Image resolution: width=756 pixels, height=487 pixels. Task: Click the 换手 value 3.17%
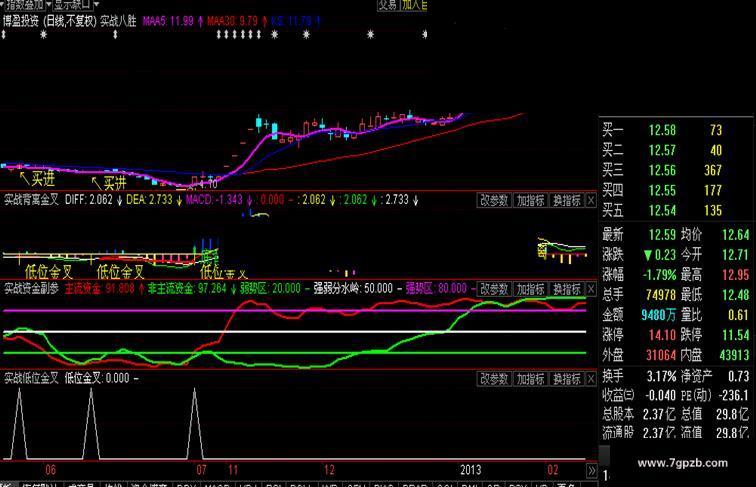pyautogui.click(x=661, y=376)
